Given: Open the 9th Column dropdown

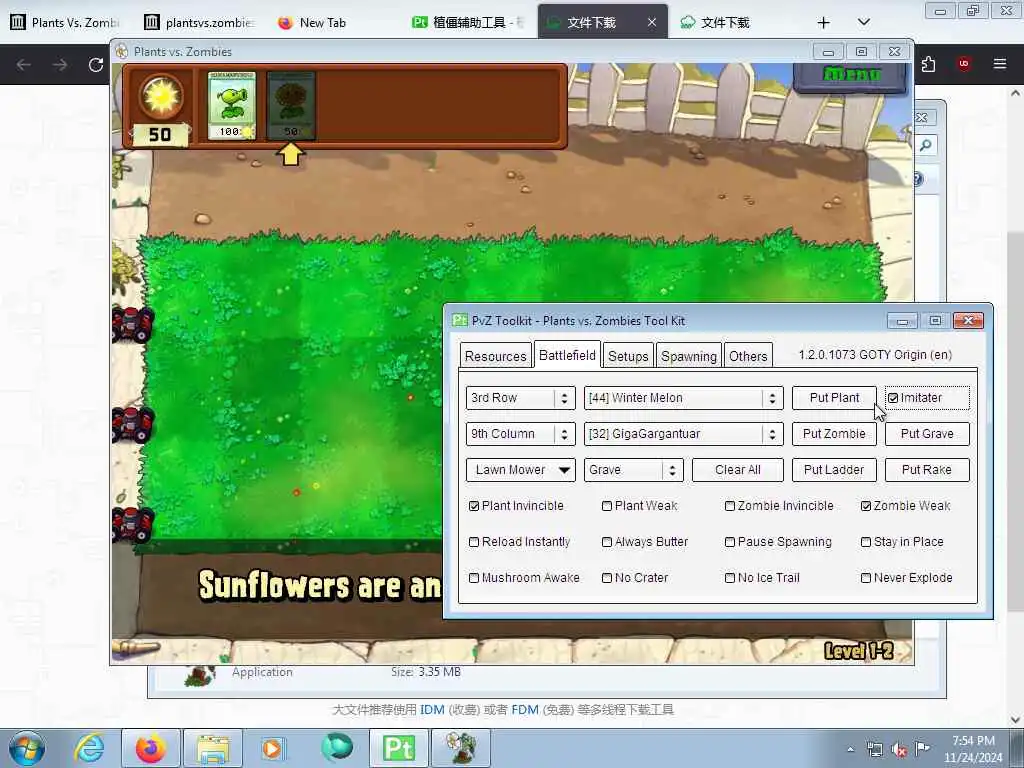Looking at the screenshot, I should [x=520, y=434].
